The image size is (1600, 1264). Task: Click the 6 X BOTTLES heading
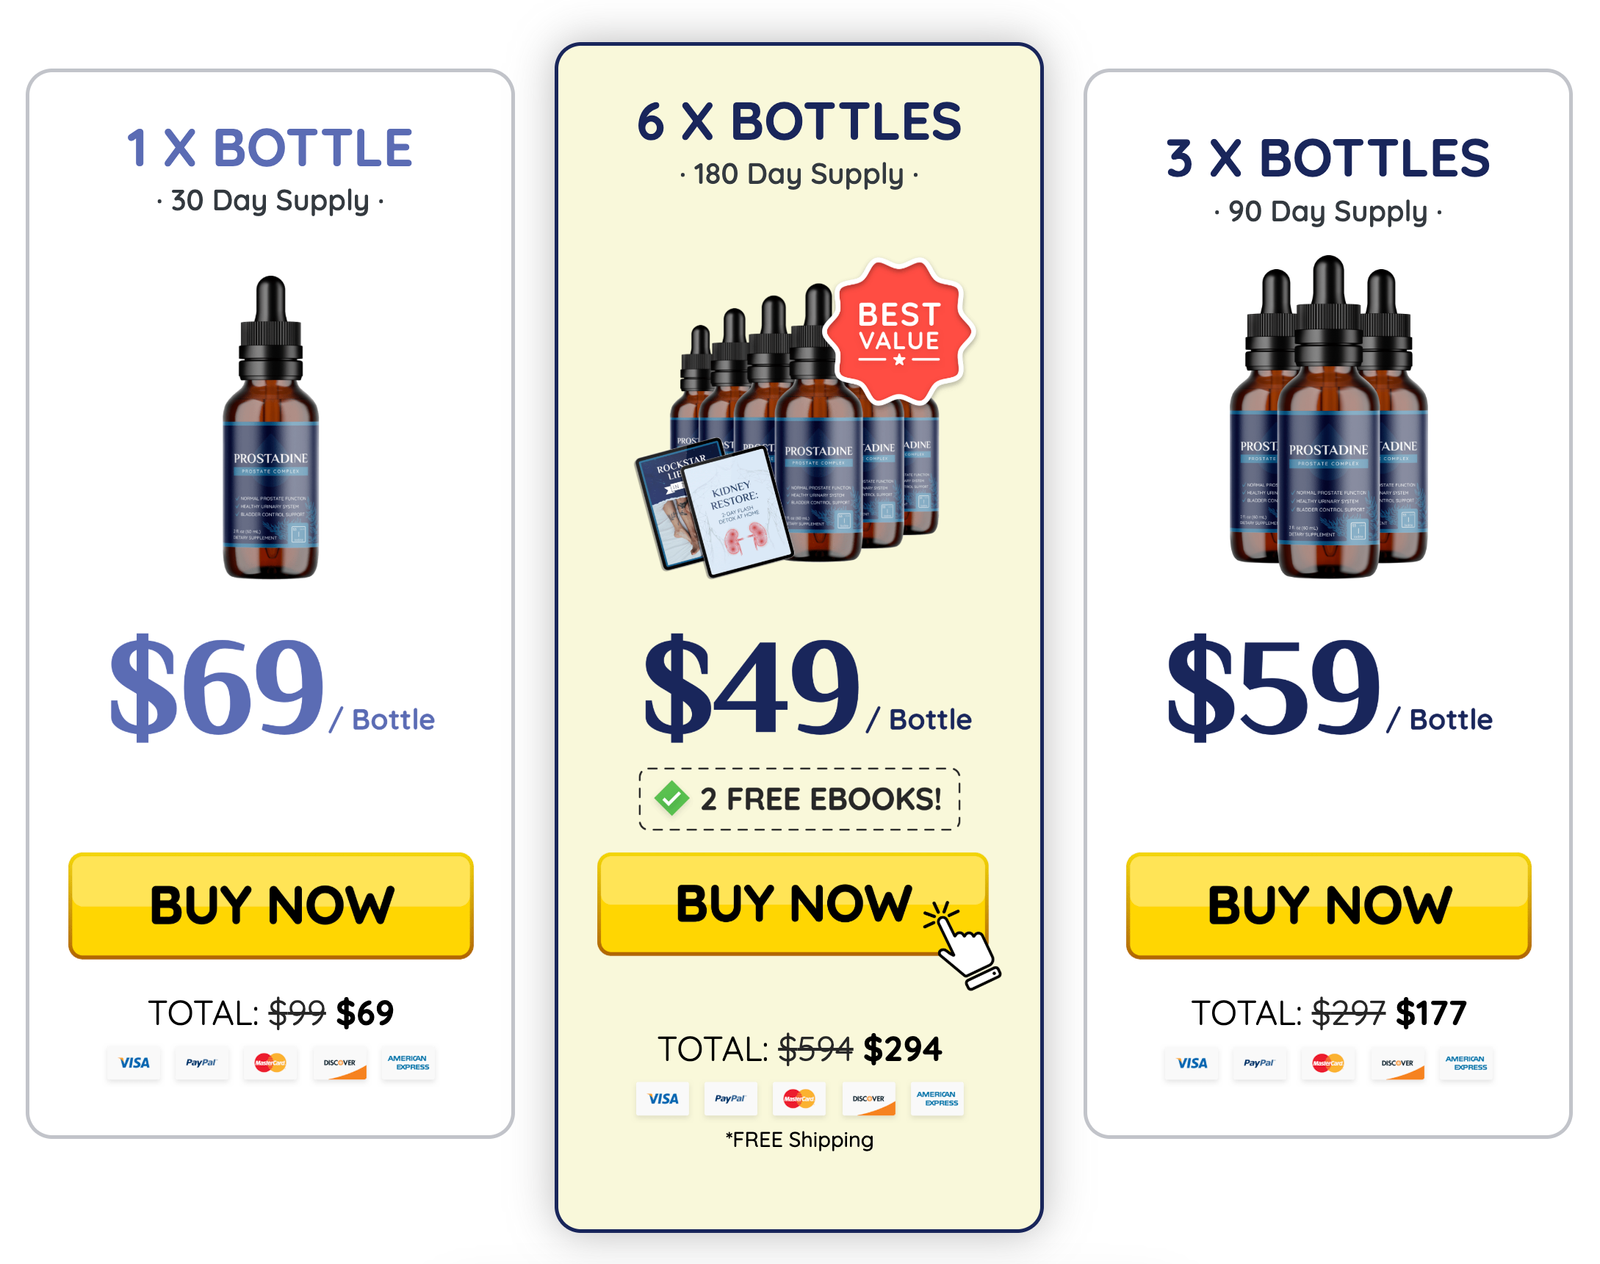[x=799, y=122]
